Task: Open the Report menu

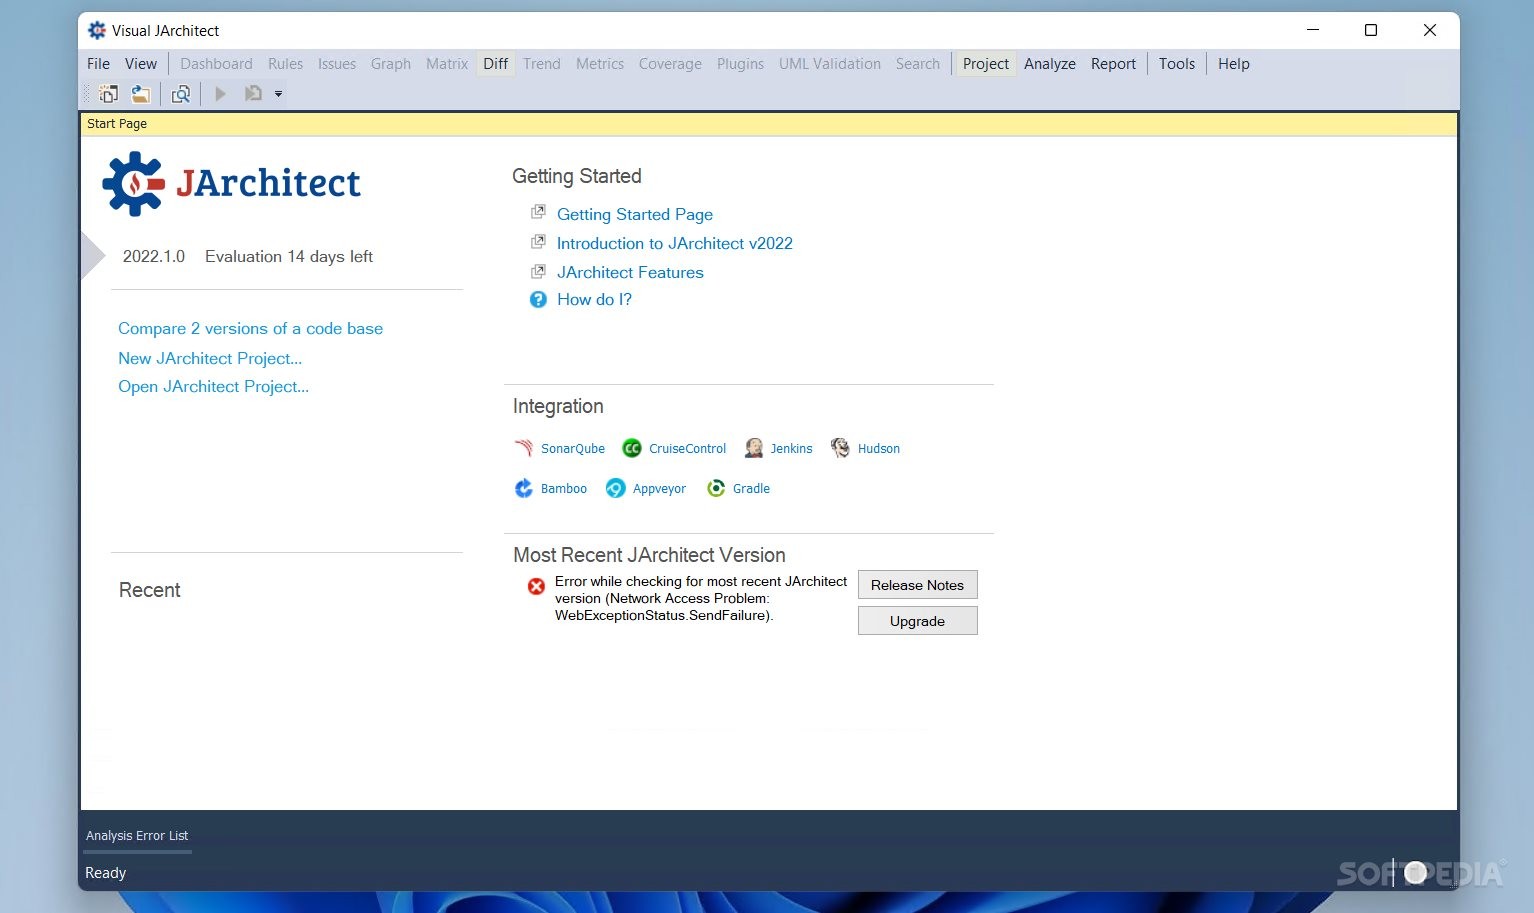Action: 1114,64
